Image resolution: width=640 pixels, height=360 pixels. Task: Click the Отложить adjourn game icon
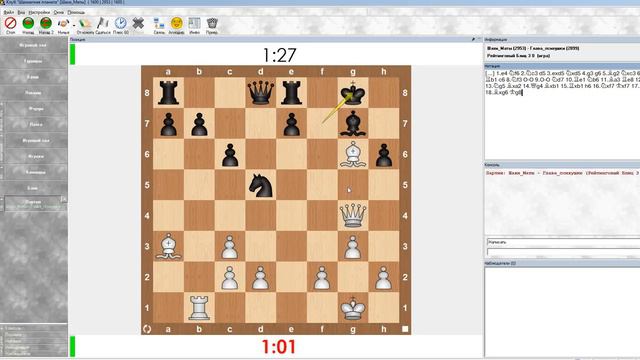pos(85,23)
